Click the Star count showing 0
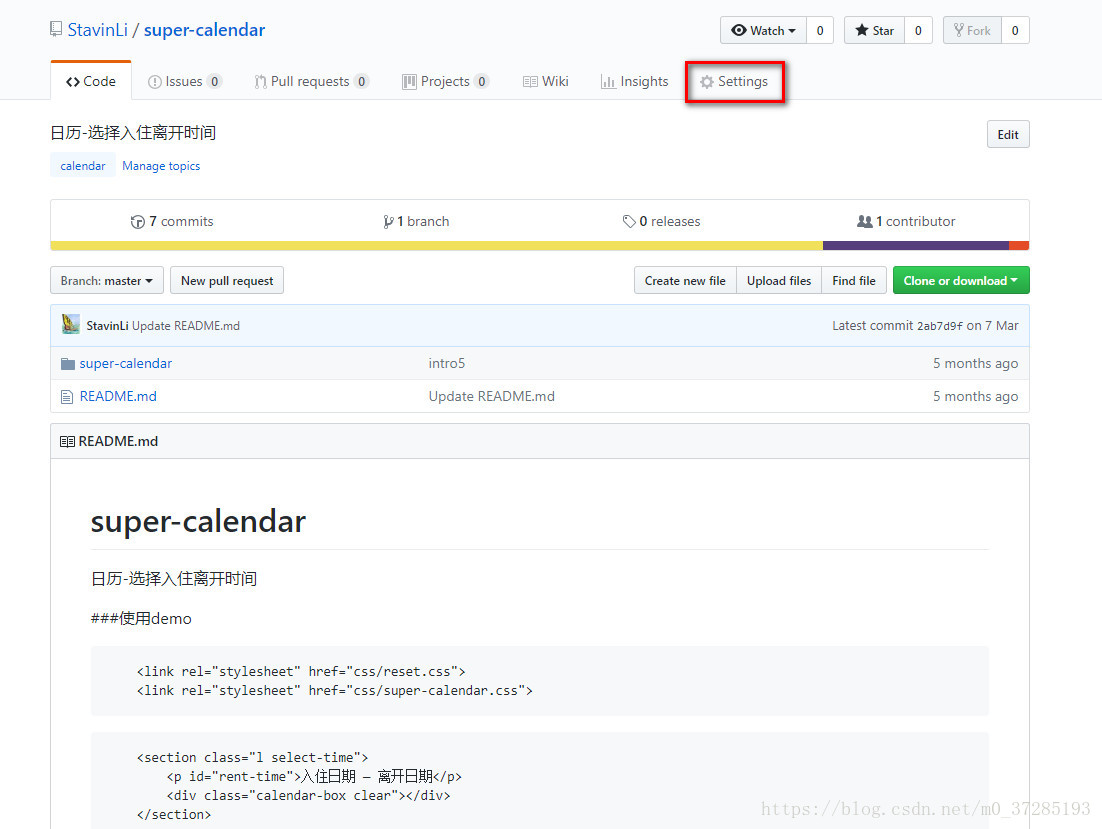1102x829 pixels. click(x=918, y=30)
